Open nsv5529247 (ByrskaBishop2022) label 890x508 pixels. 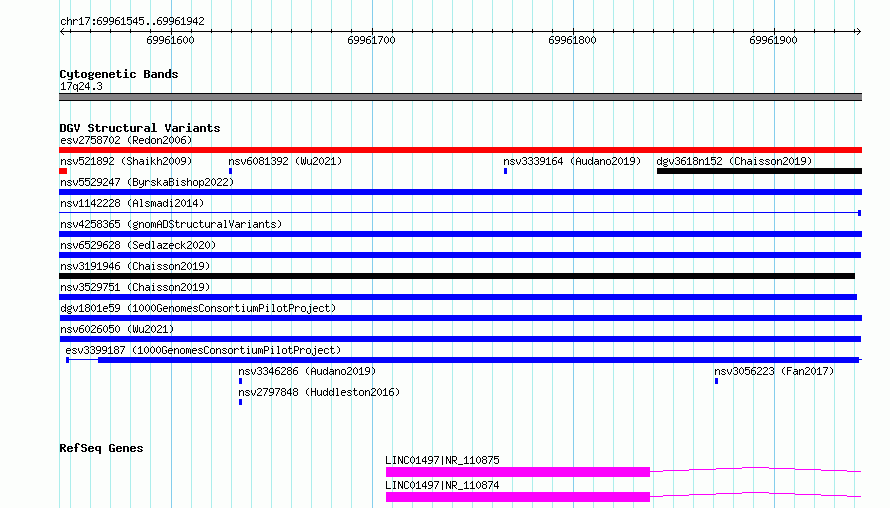point(147,182)
